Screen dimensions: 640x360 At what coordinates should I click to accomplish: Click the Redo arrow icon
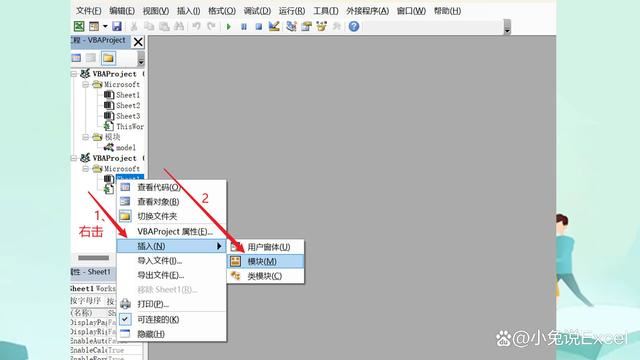tap(211, 27)
